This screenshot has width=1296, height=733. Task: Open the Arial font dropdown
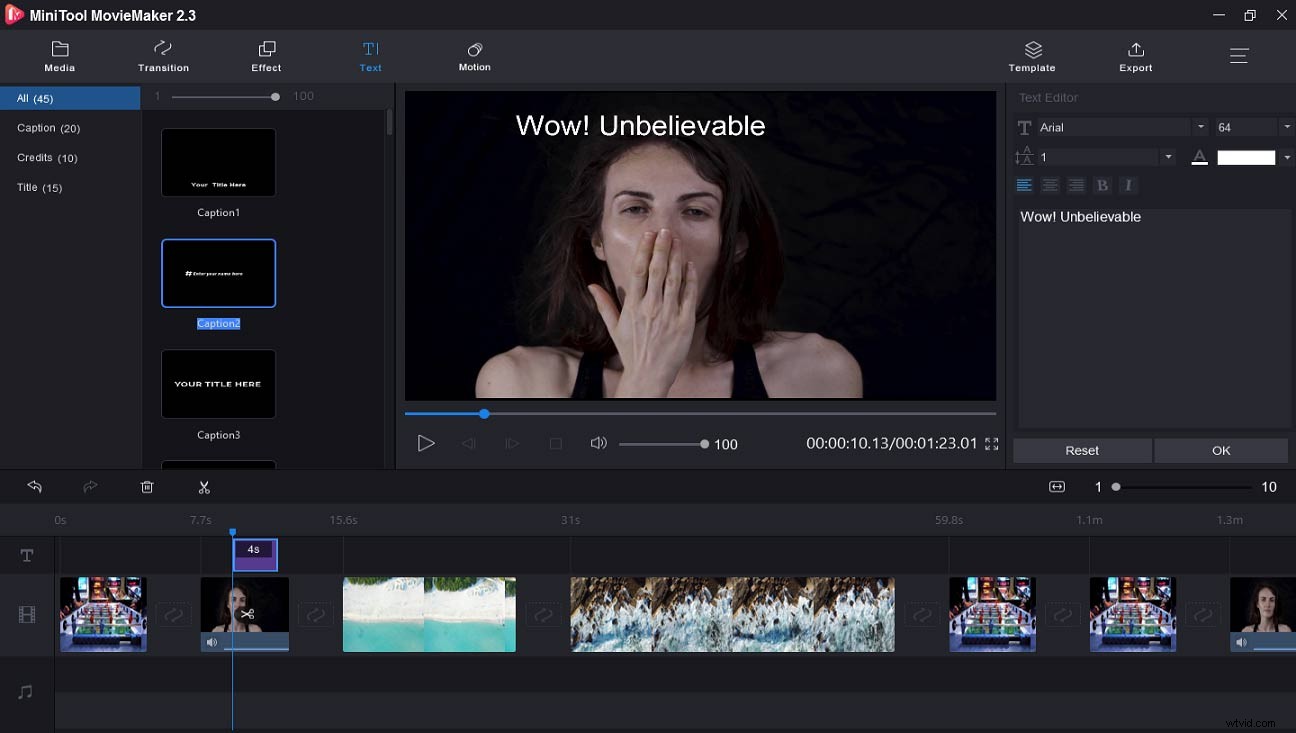(1200, 127)
